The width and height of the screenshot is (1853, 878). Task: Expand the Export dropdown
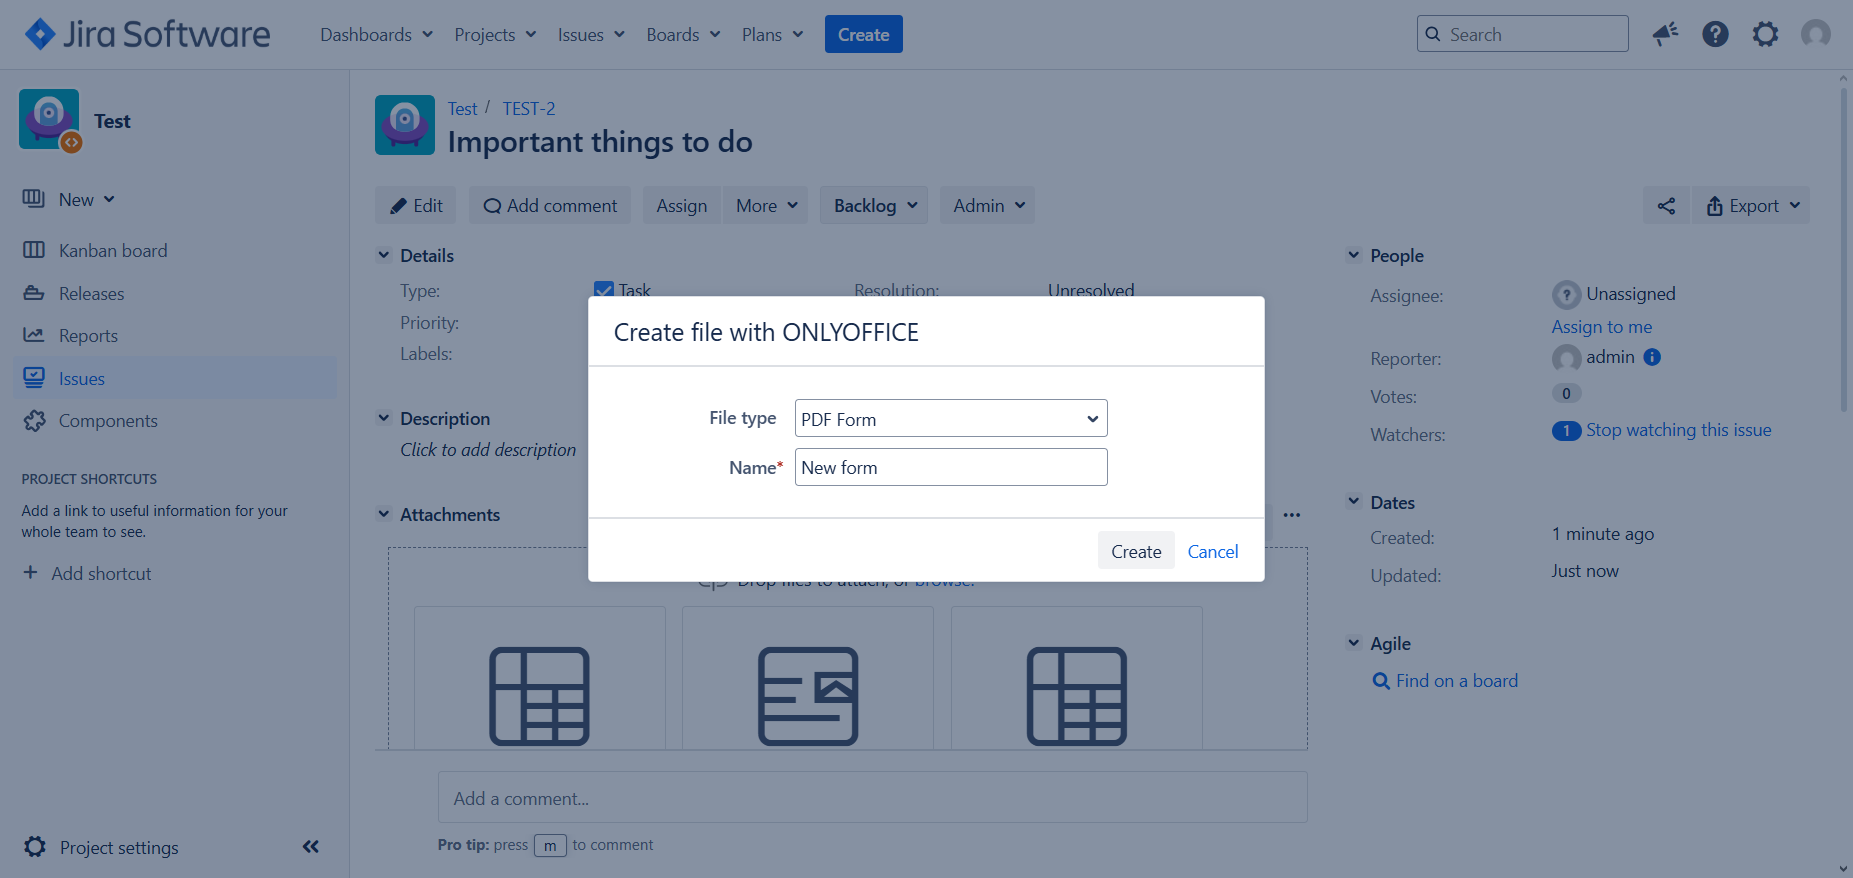tap(1752, 206)
